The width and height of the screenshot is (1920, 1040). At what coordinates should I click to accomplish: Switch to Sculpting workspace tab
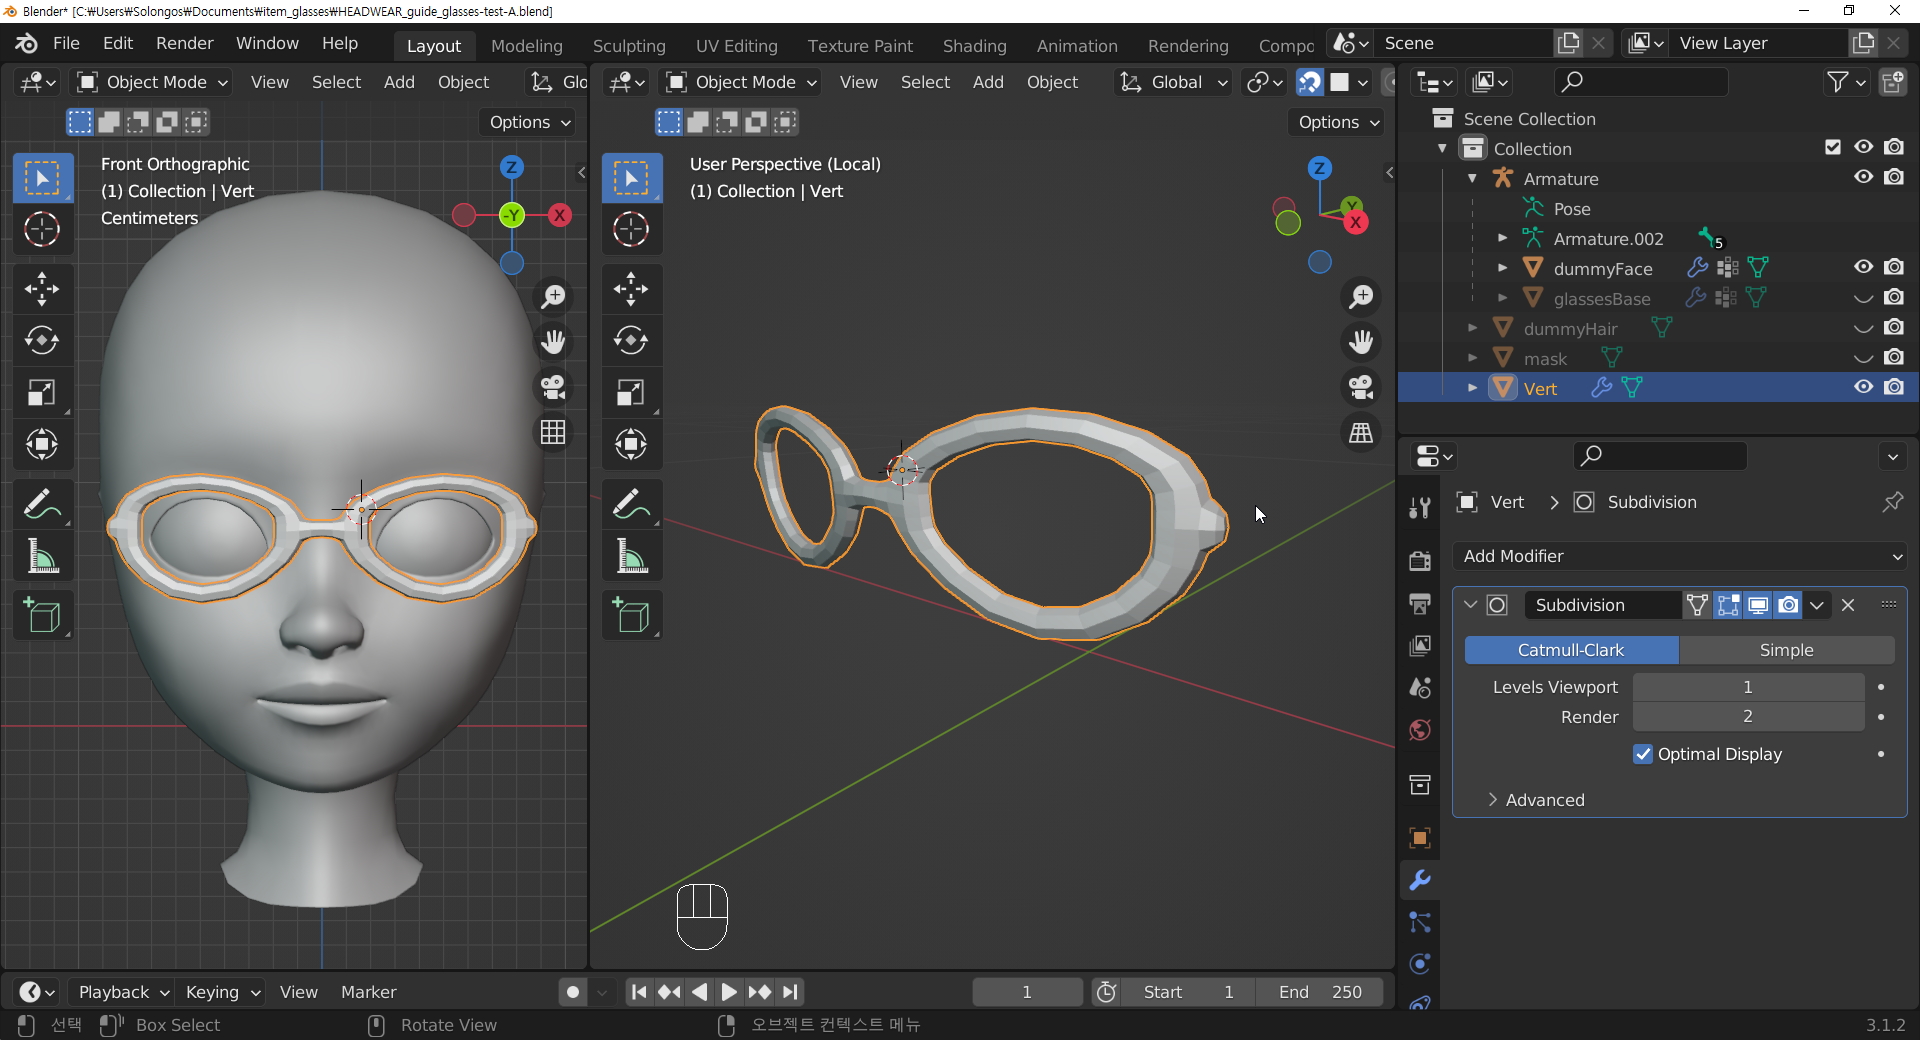(x=629, y=46)
